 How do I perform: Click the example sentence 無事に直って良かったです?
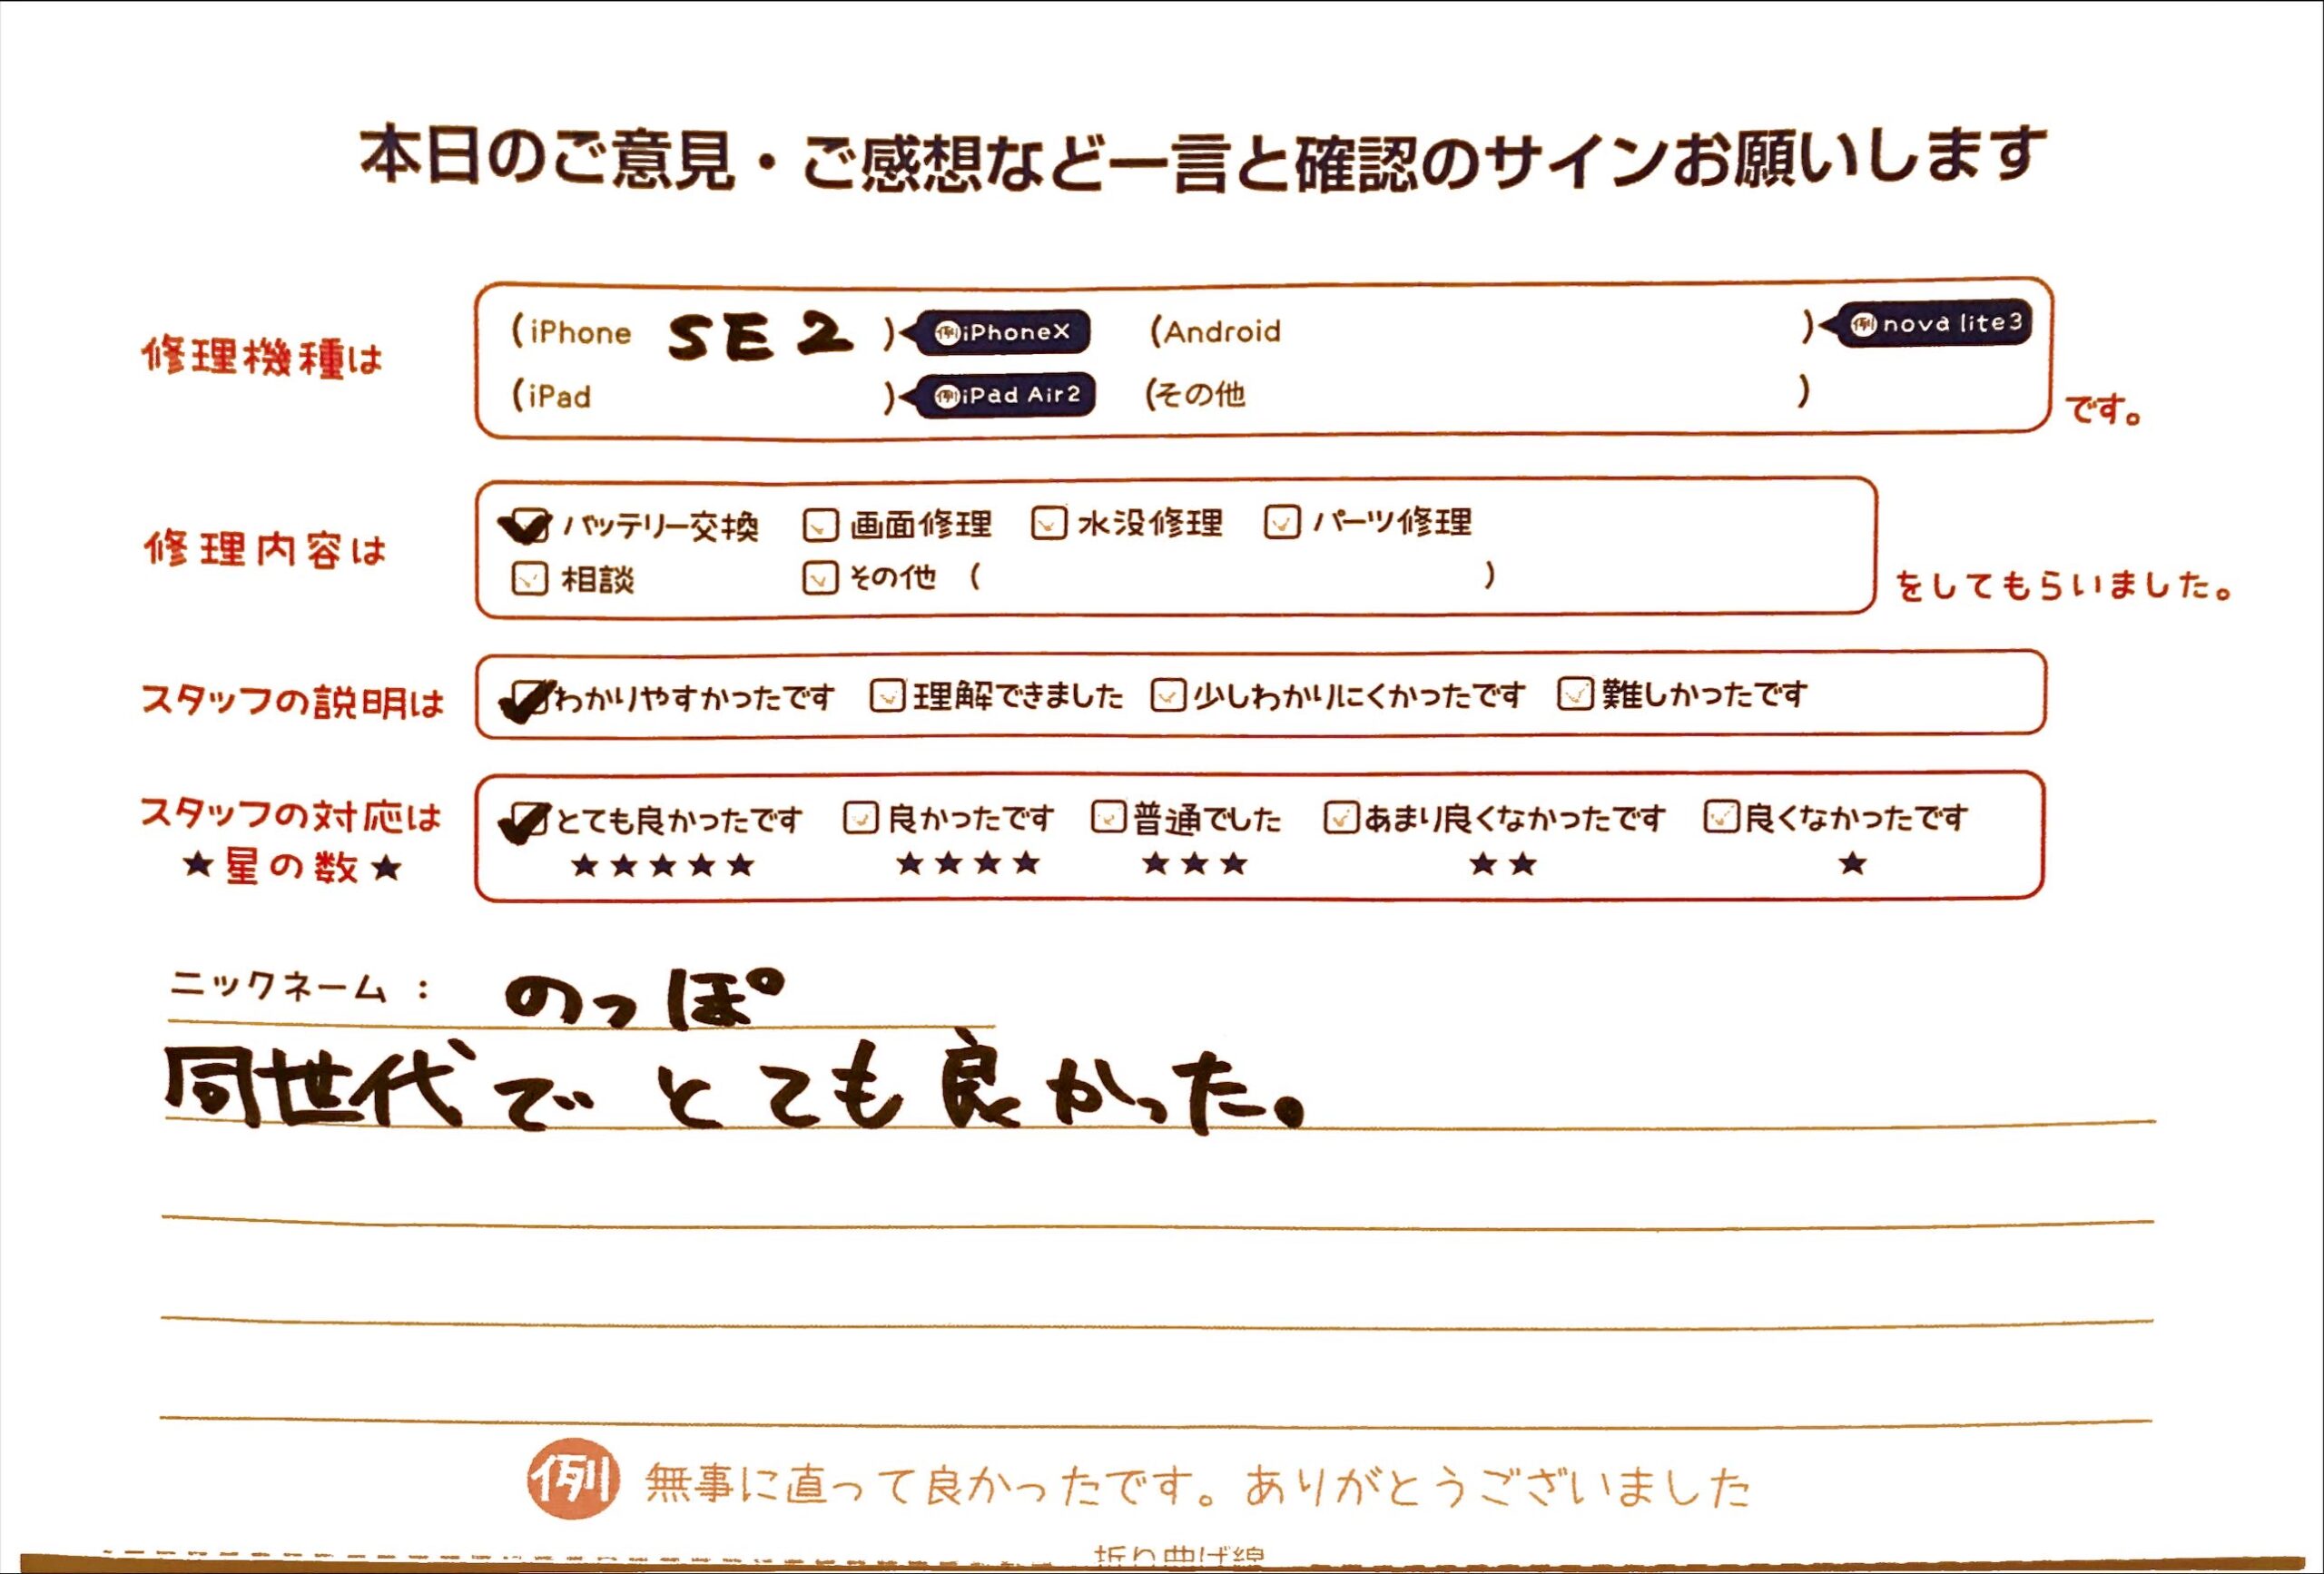click(1198, 1486)
